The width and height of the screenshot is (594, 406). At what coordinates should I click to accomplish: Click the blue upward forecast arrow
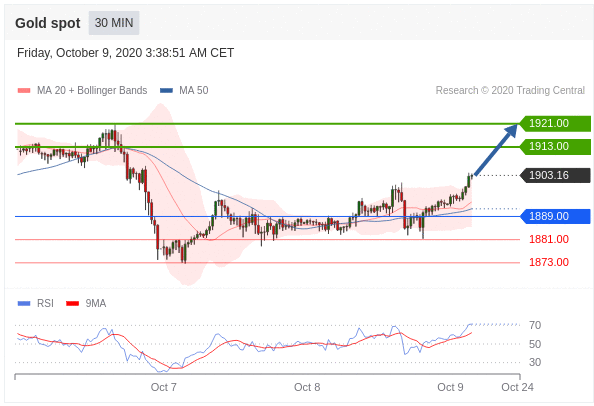tap(496, 150)
